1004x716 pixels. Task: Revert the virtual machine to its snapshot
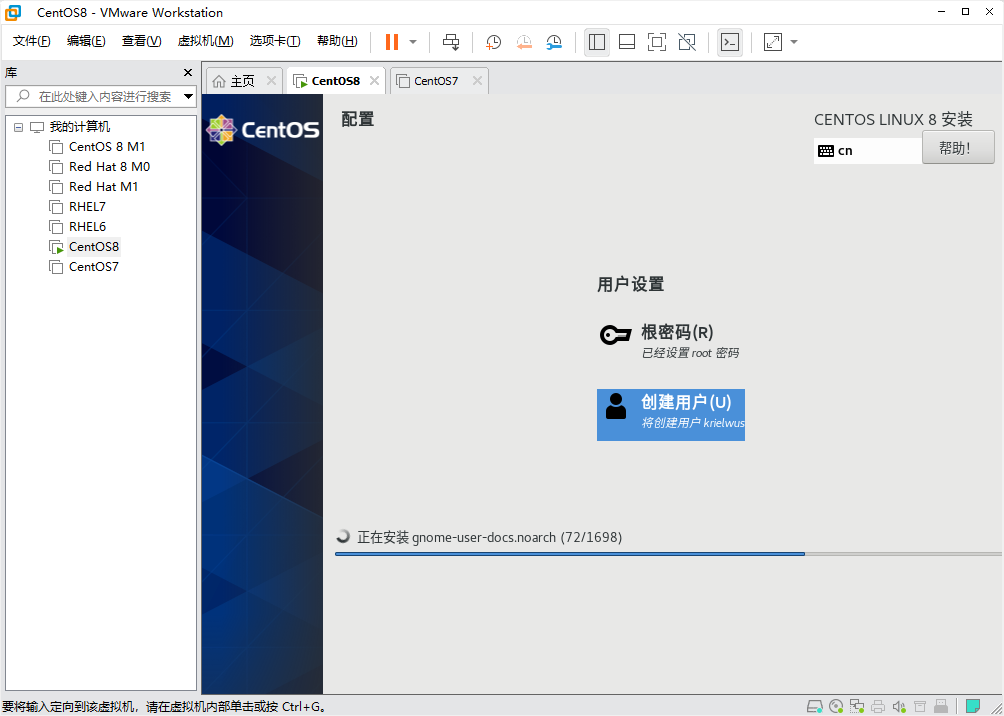click(x=524, y=42)
